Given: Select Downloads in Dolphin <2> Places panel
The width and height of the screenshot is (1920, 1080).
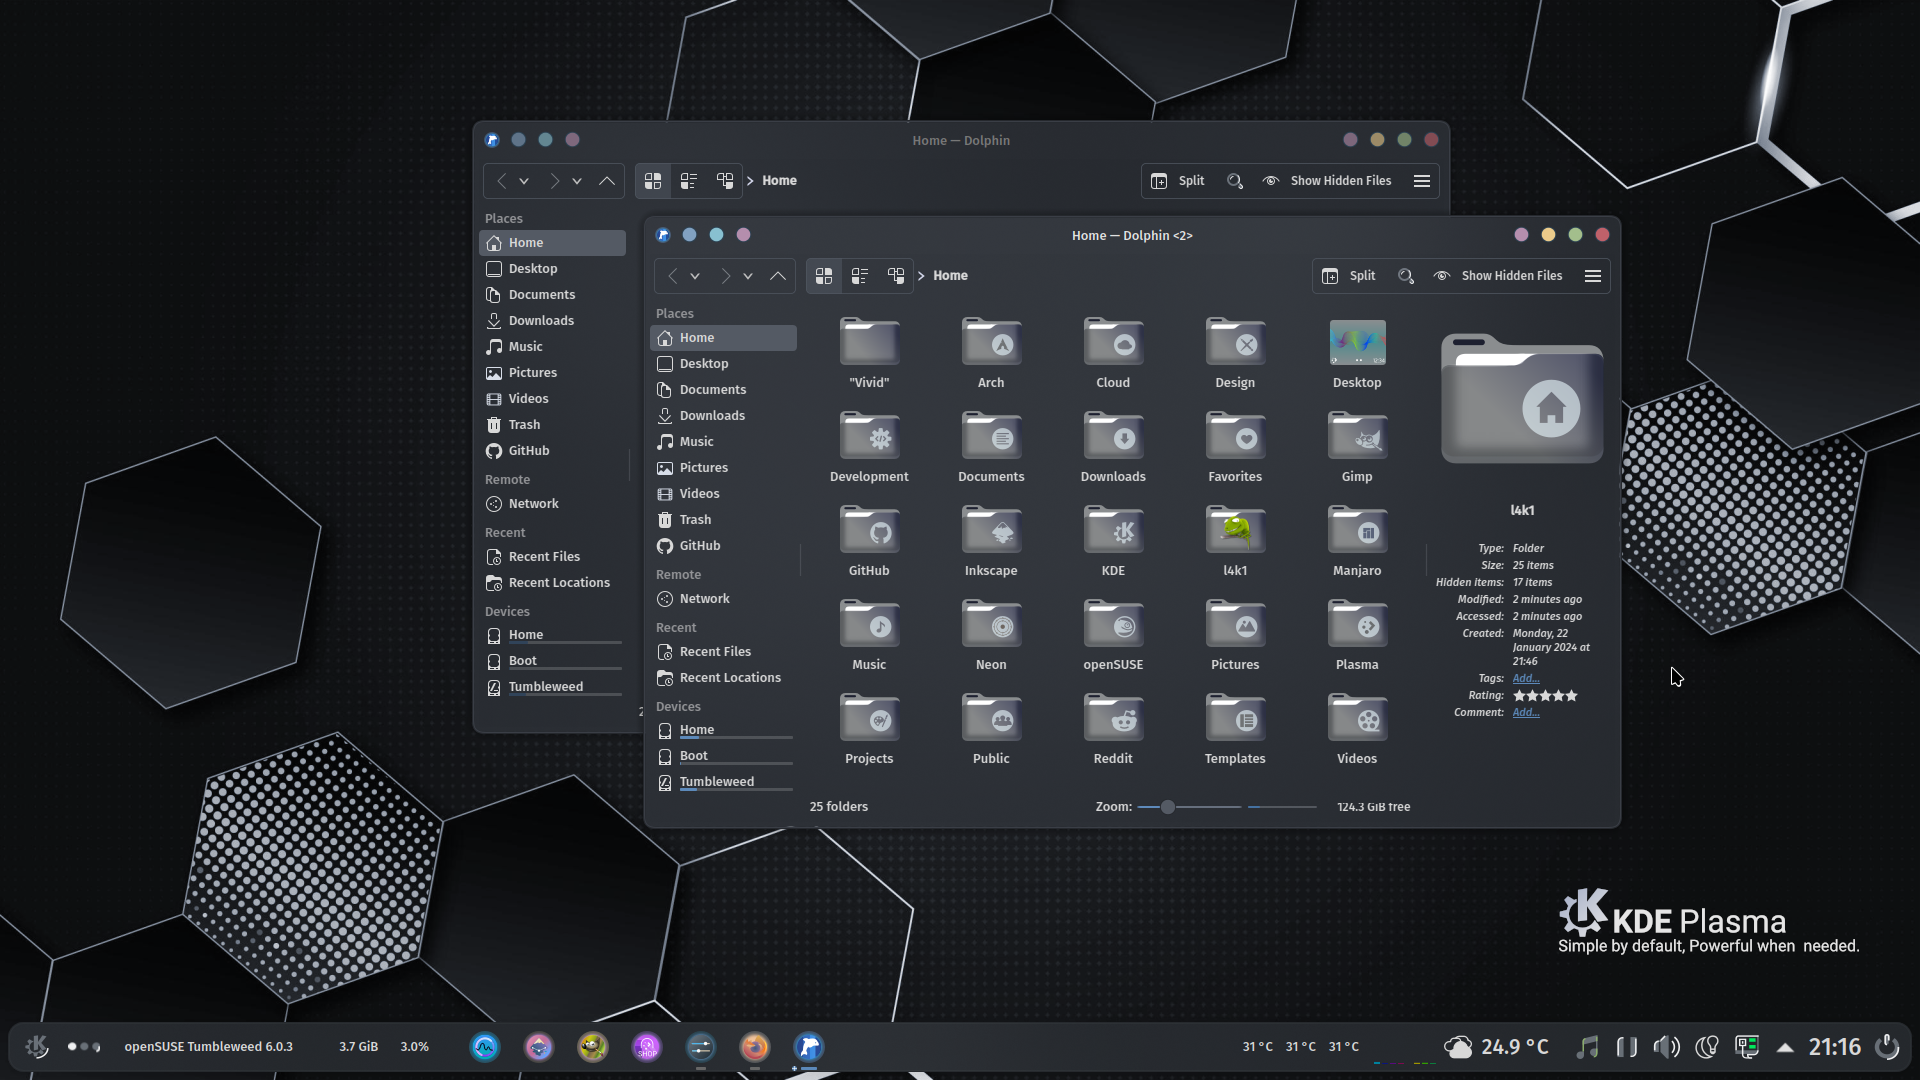Looking at the screenshot, I should 723,416.
